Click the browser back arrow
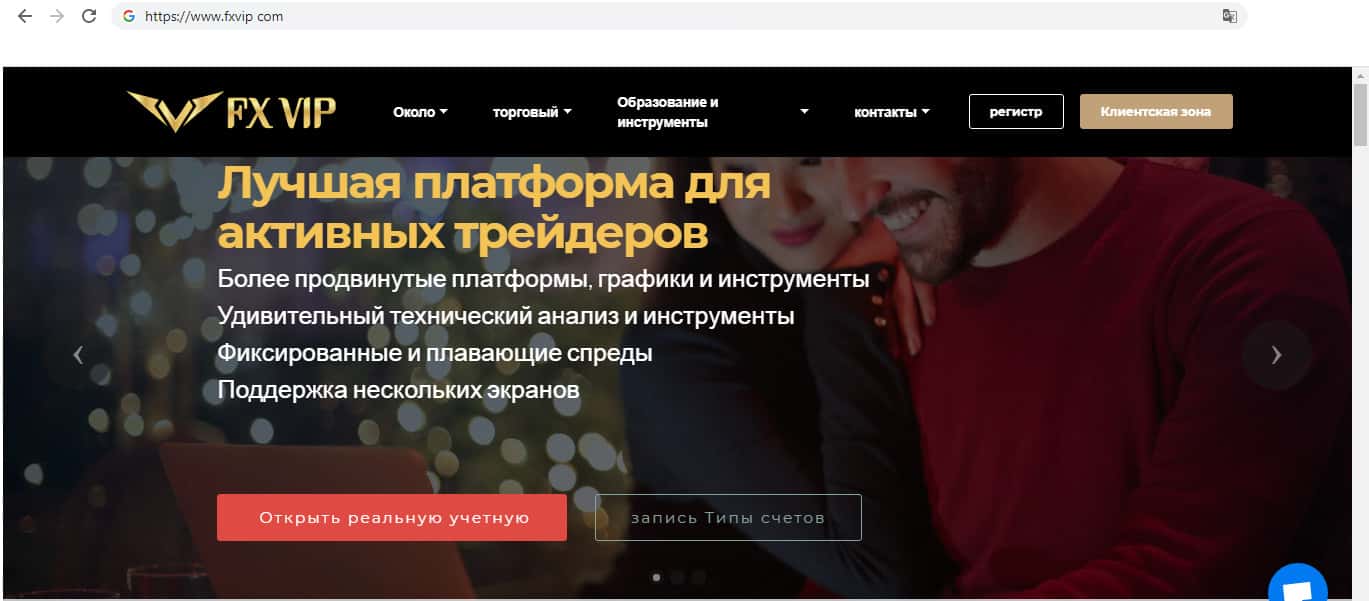 coord(25,16)
